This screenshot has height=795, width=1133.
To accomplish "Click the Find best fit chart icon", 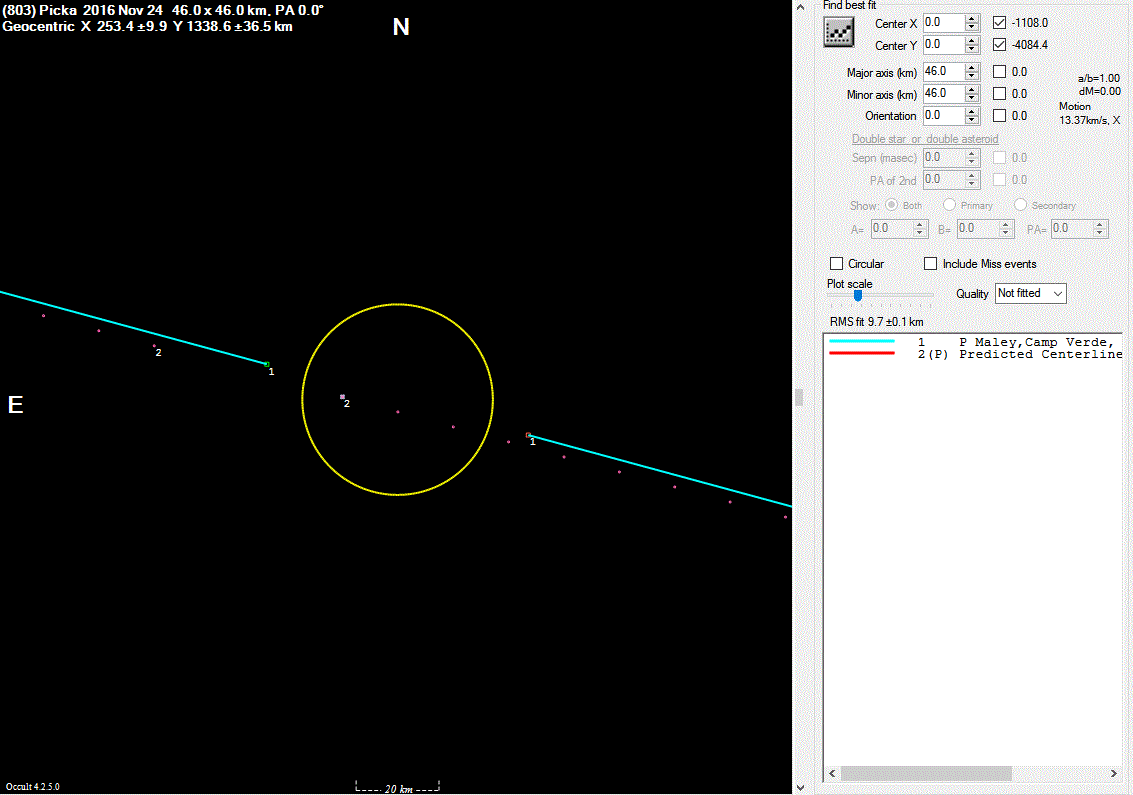I will tap(838, 33).
